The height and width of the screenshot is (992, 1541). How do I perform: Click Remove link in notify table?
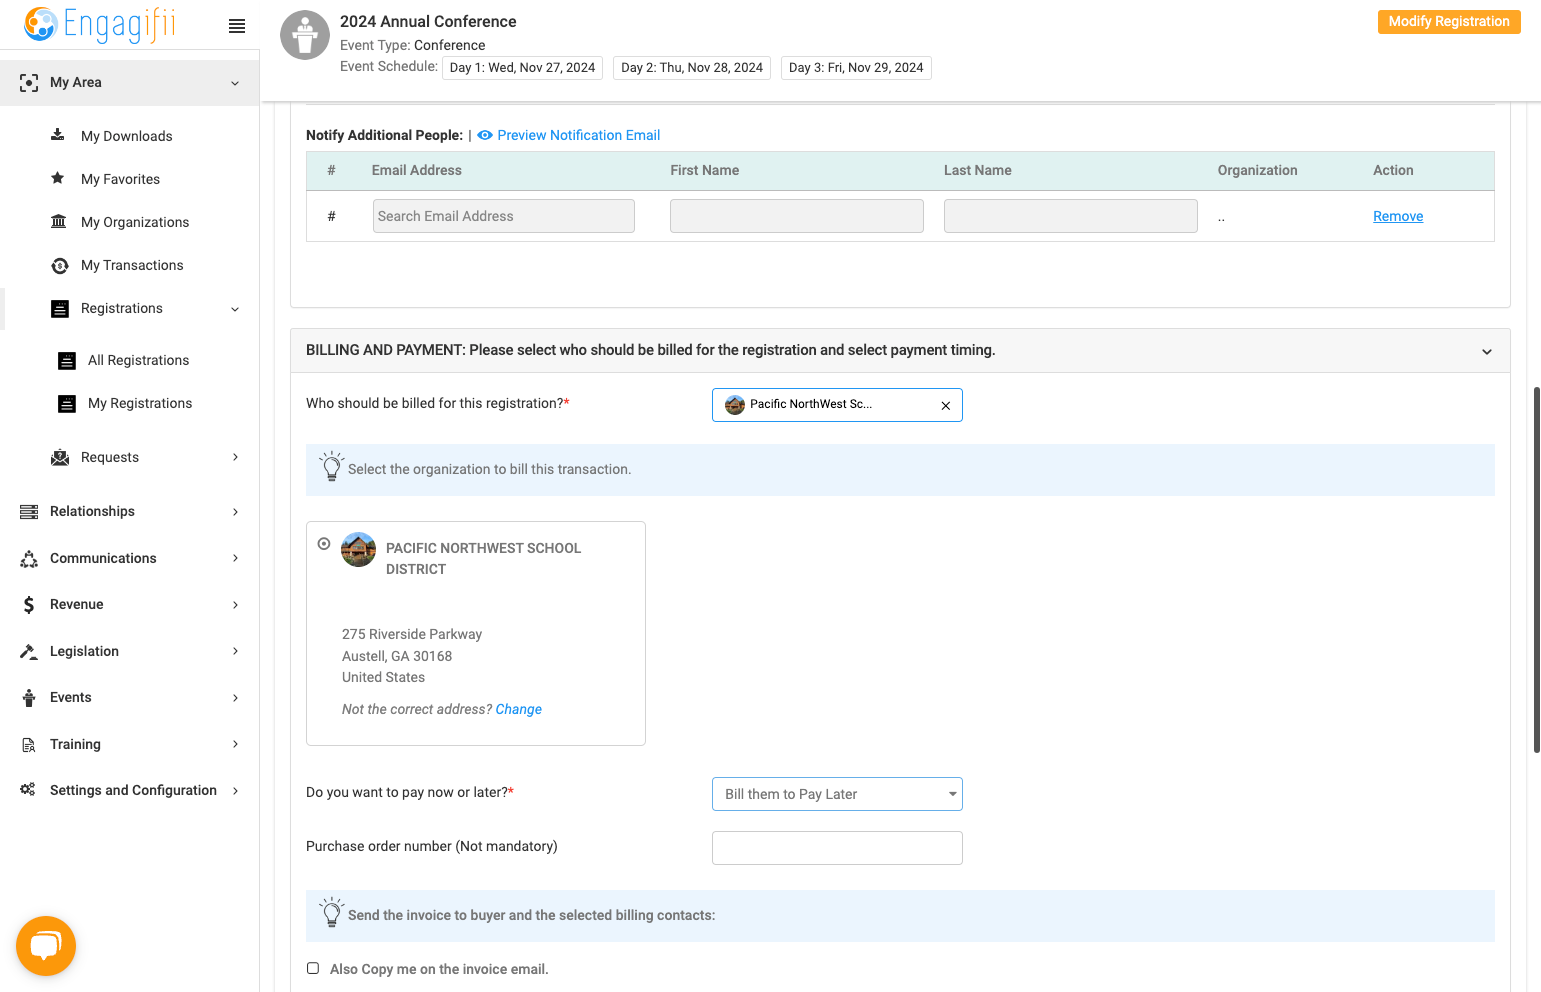[1398, 216]
